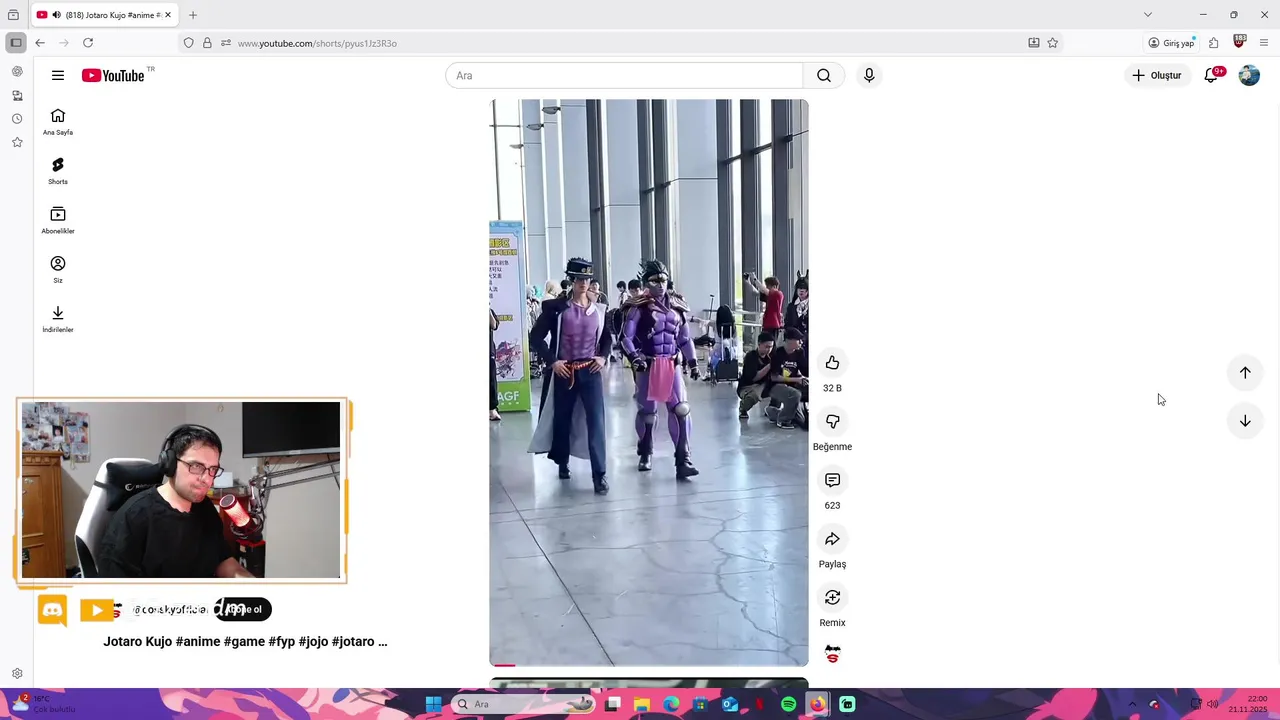Click Giriş yap sign-in in browser toolbar
1280x720 pixels.
(1171, 43)
